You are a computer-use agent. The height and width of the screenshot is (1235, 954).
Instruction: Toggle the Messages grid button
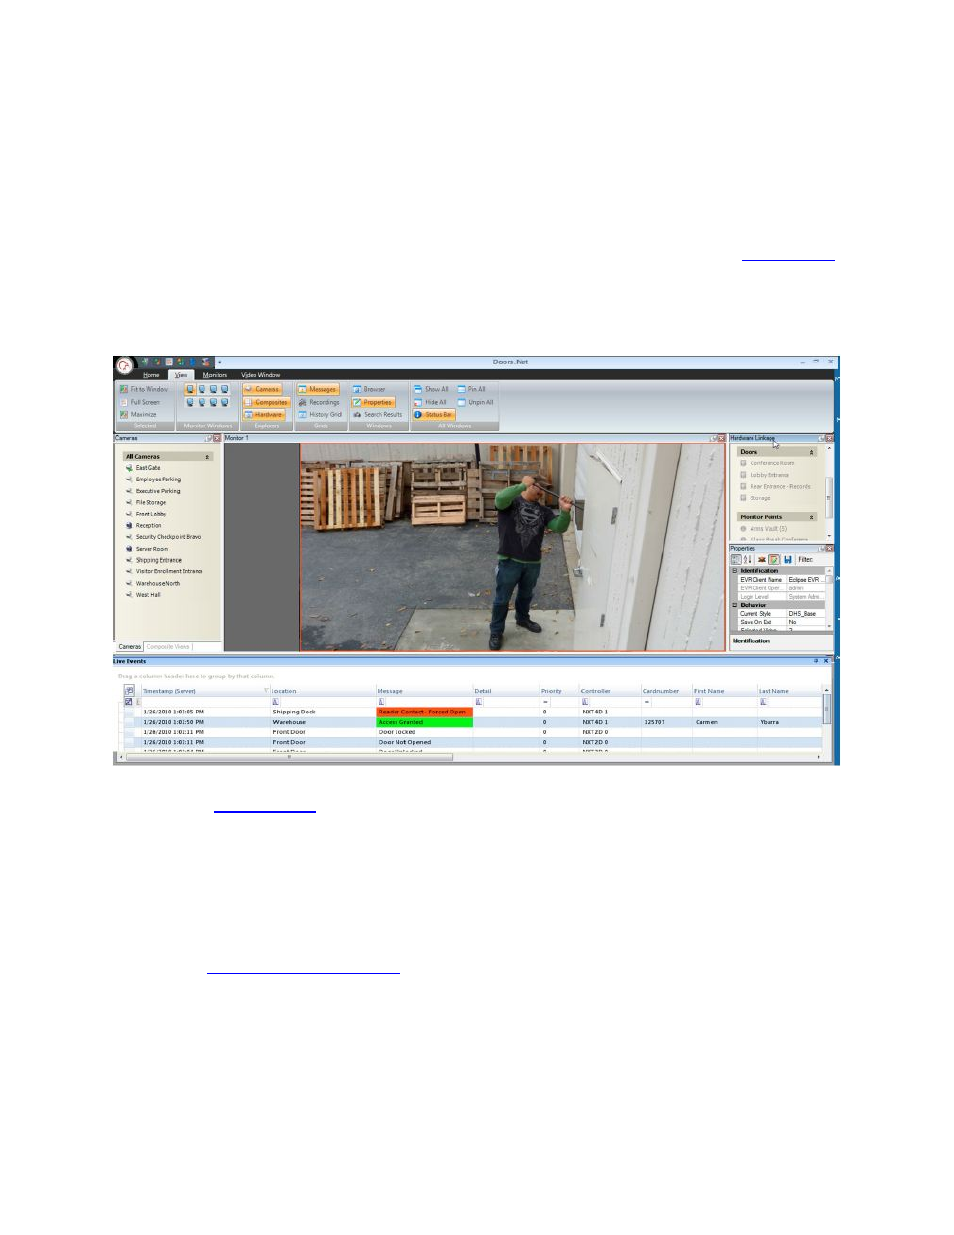tap(318, 389)
